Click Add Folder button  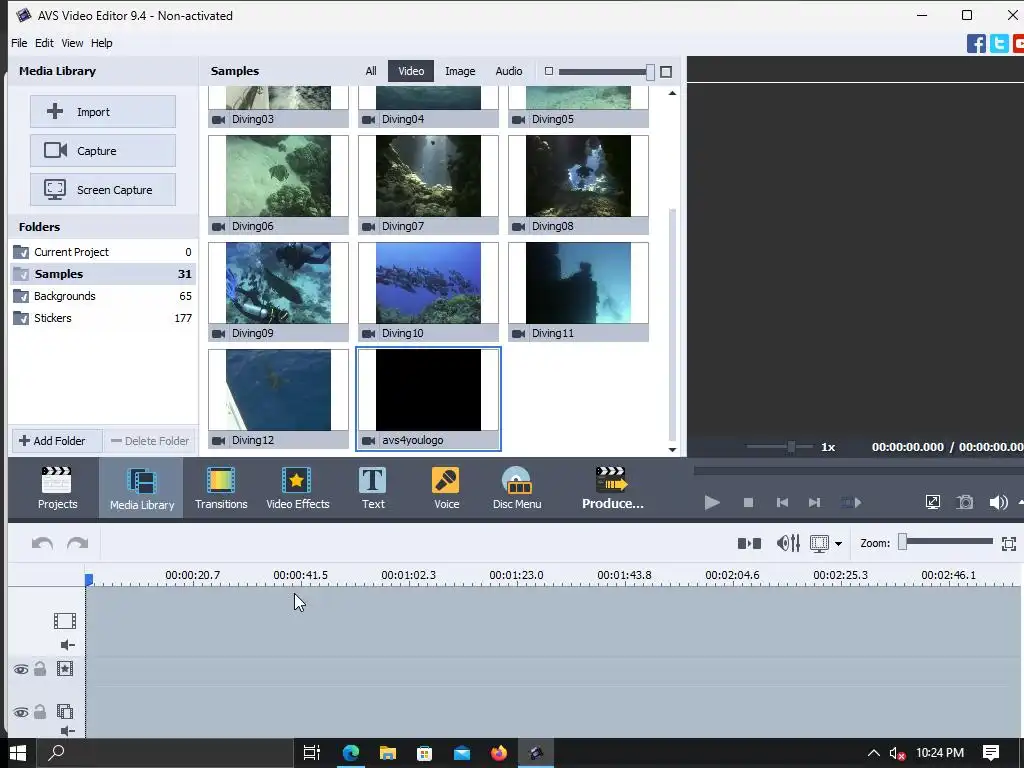(x=57, y=441)
